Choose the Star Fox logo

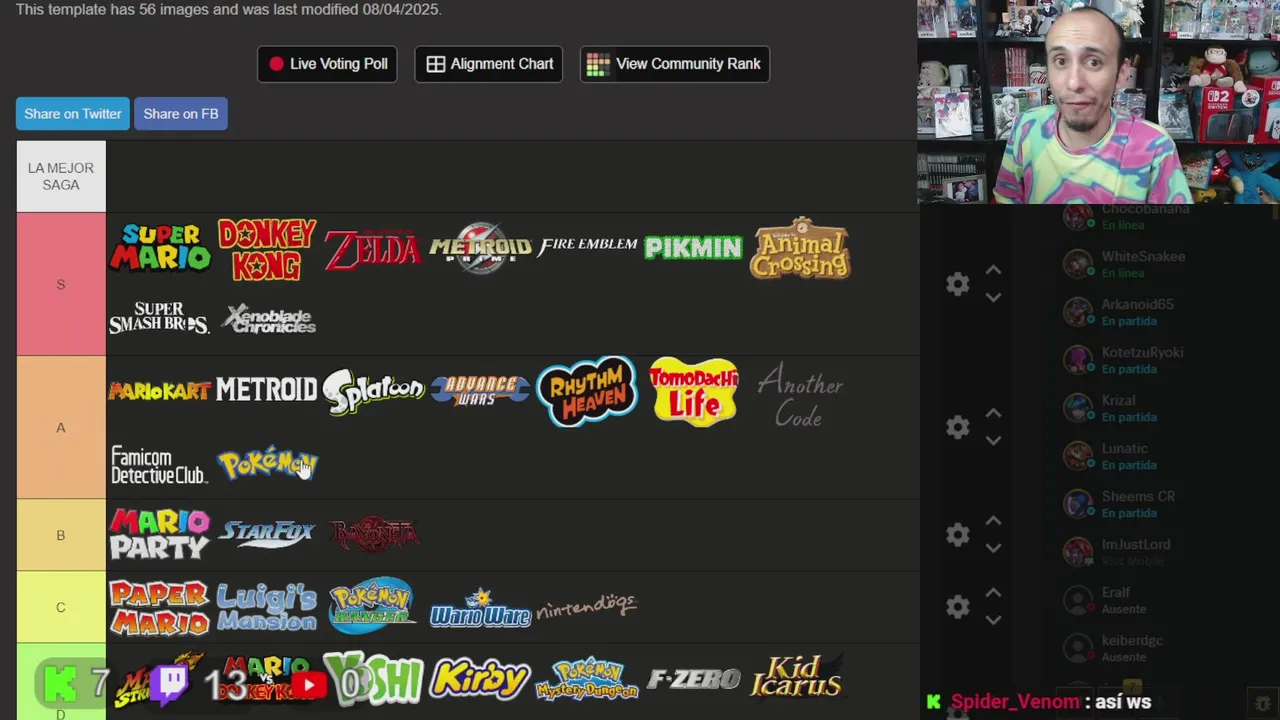click(267, 533)
